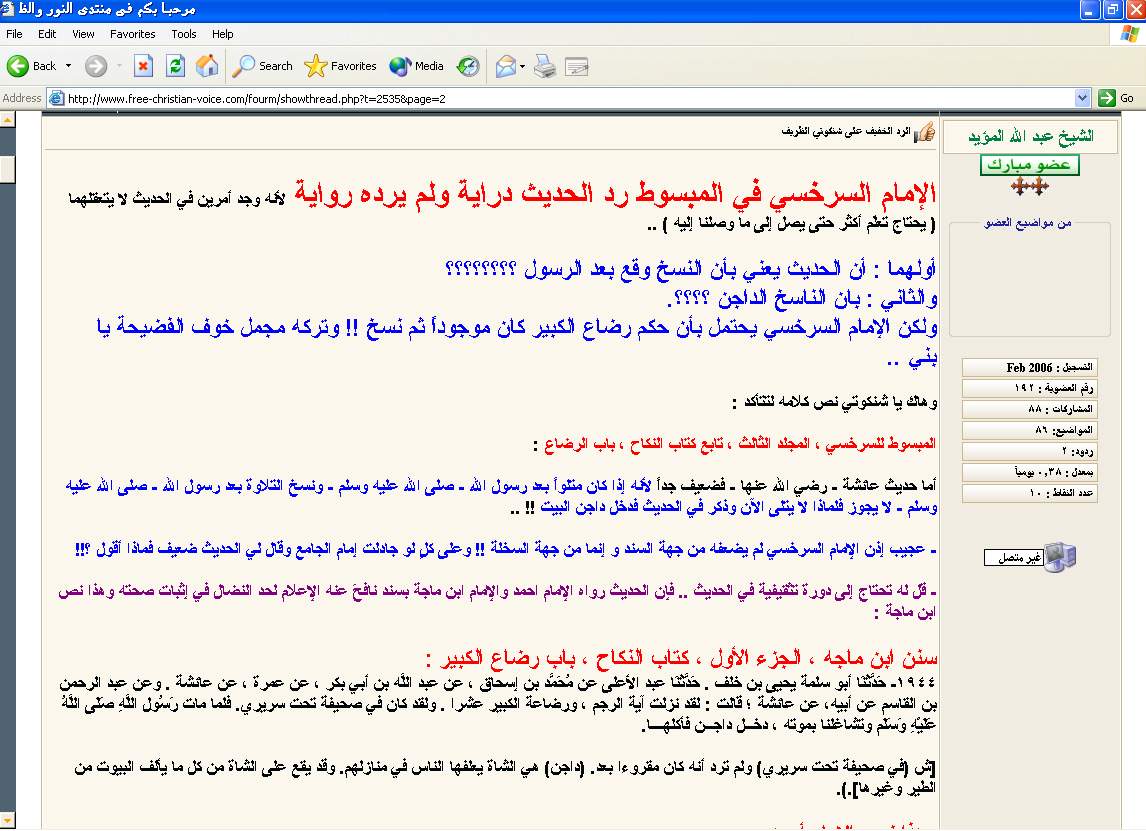This screenshot has width=1146, height=831.
Task: Click the رقم العضوية member number row
Action: click(1030, 387)
